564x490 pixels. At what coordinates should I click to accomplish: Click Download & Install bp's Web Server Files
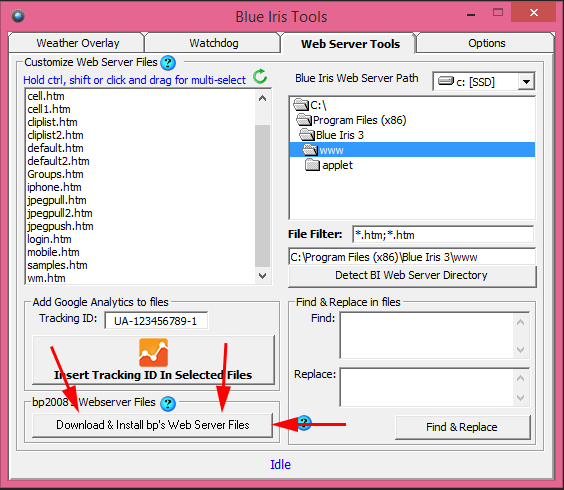point(153,425)
